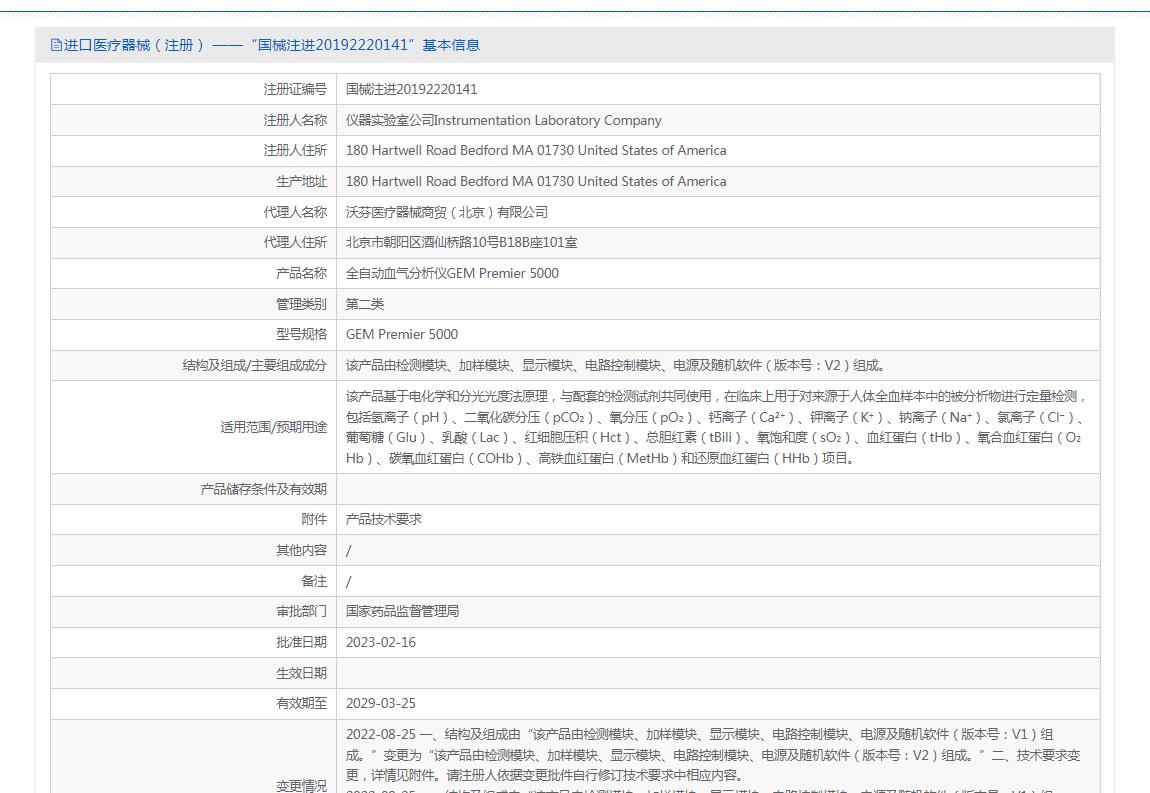
Task: Open the 产品技术要求 attachment link
Action: (x=384, y=519)
